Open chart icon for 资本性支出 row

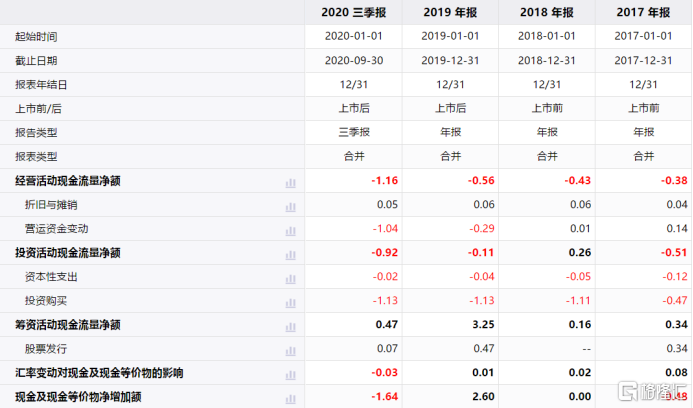coord(290,279)
